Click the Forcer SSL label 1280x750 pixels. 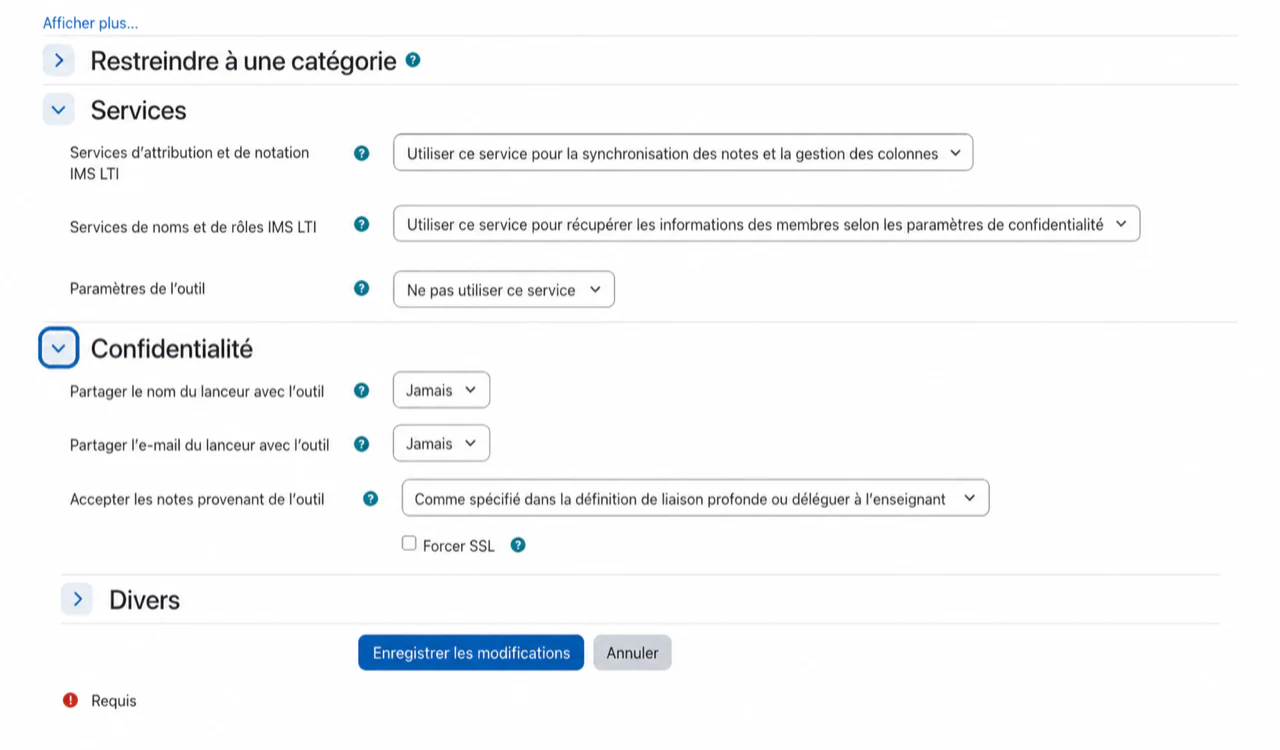pyautogui.click(x=459, y=546)
